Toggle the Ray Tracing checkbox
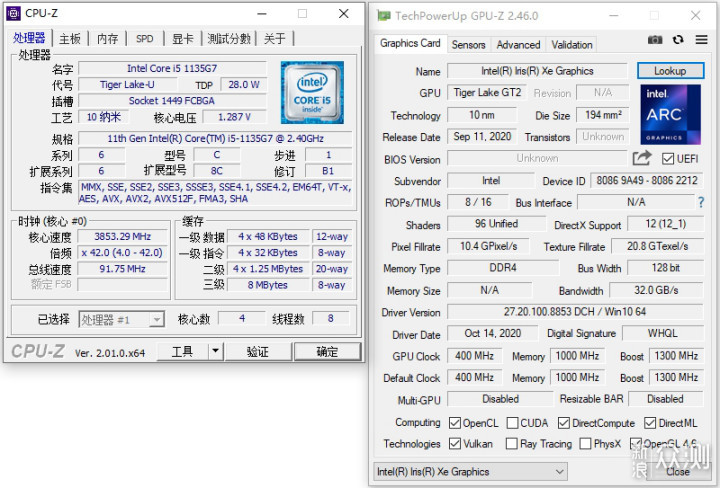 511,443
